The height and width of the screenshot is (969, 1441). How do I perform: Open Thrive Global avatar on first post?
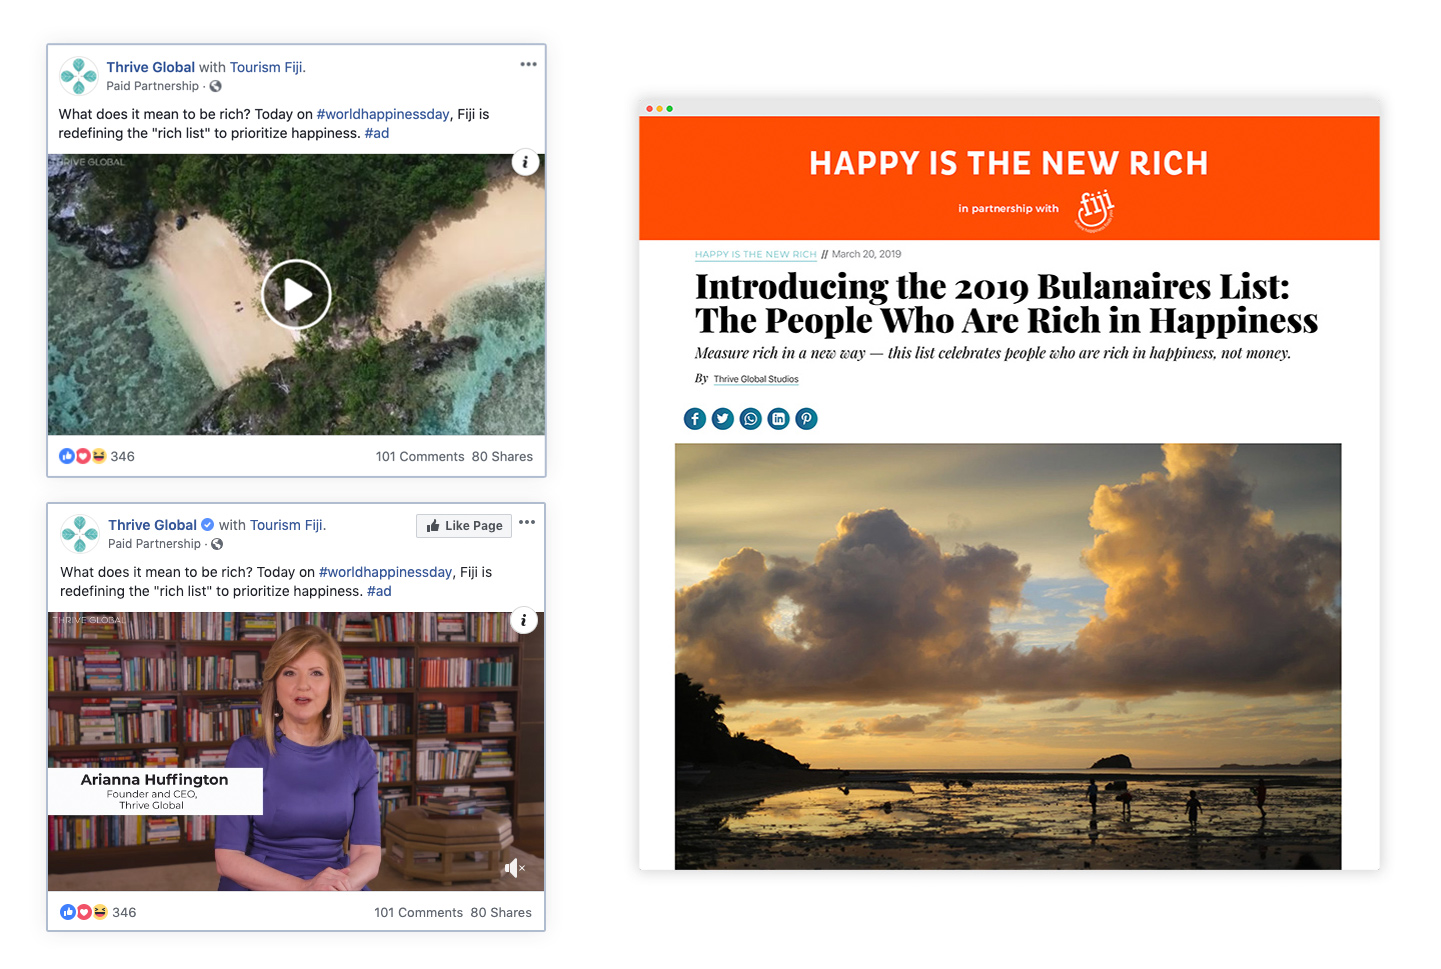[x=79, y=76]
